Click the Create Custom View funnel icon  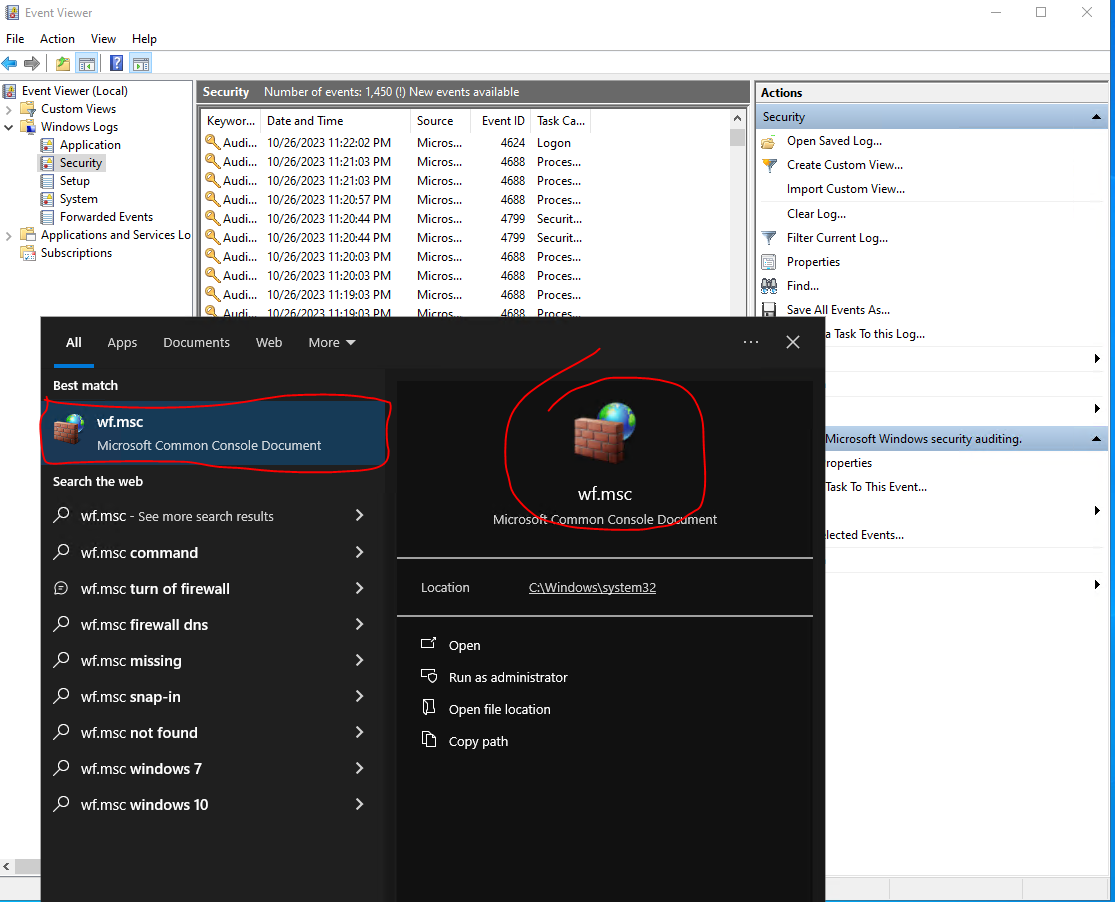coord(769,165)
